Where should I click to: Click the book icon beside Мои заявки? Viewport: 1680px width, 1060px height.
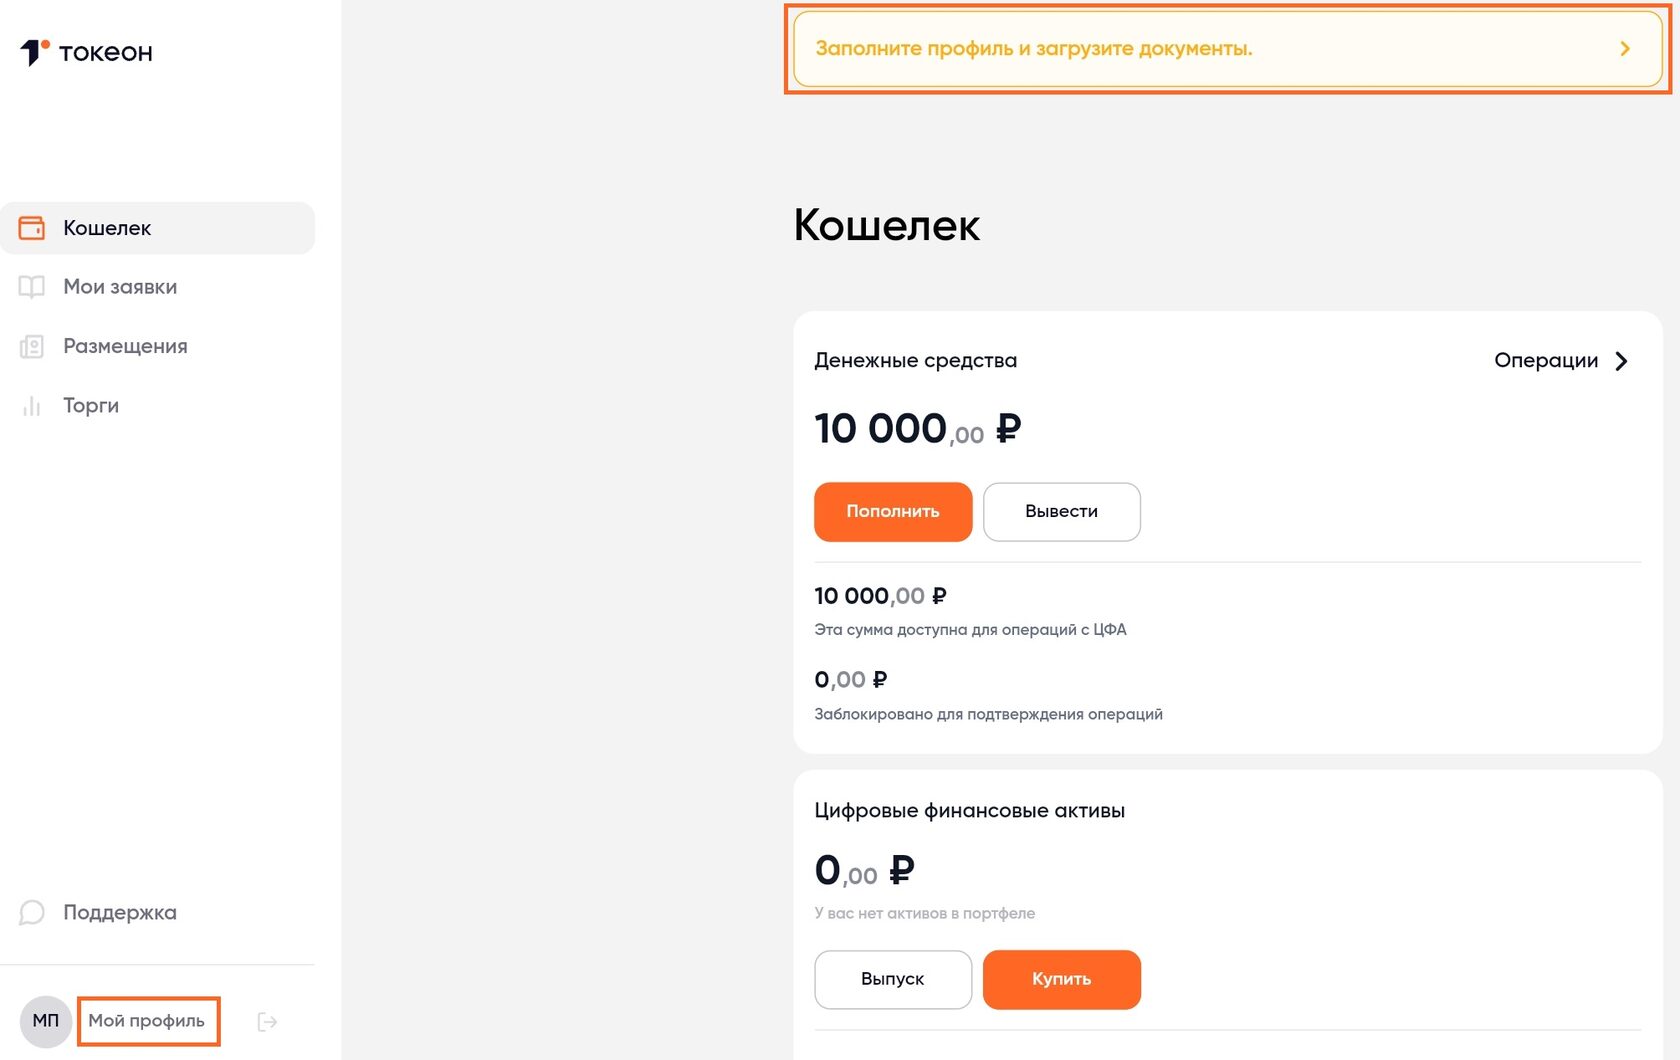tap(32, 287)
